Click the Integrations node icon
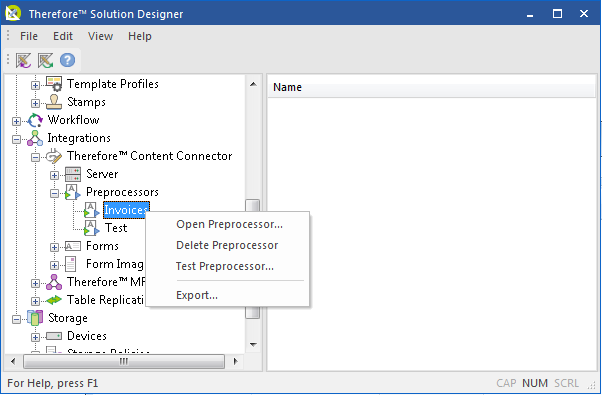602x395 pixels. click(x=35, y=138)
